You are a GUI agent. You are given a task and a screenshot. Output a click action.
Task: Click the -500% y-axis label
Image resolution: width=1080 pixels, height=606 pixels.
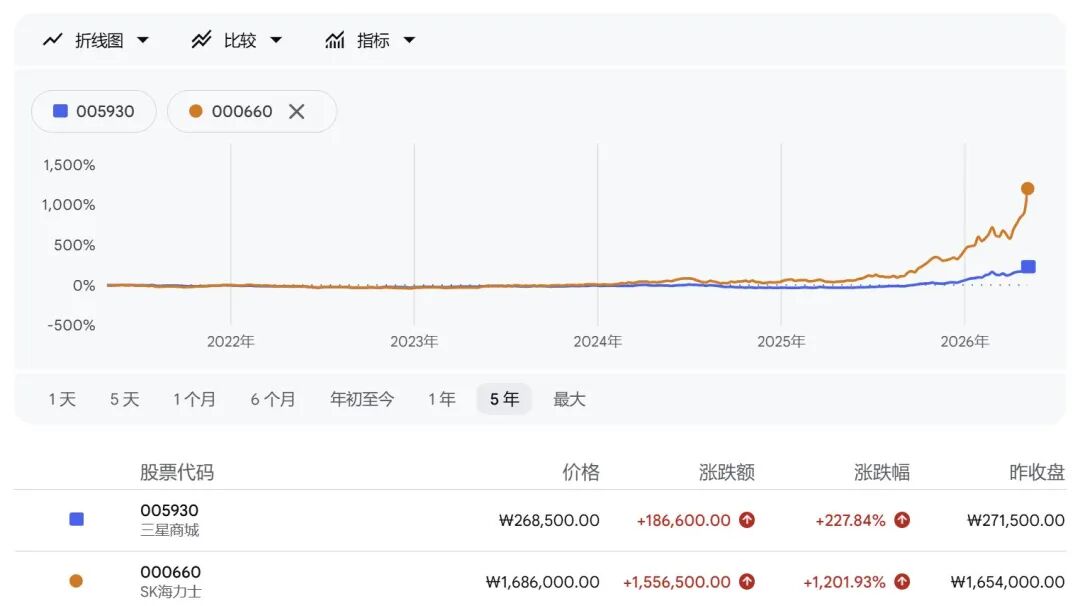click(x=71, y=325)
